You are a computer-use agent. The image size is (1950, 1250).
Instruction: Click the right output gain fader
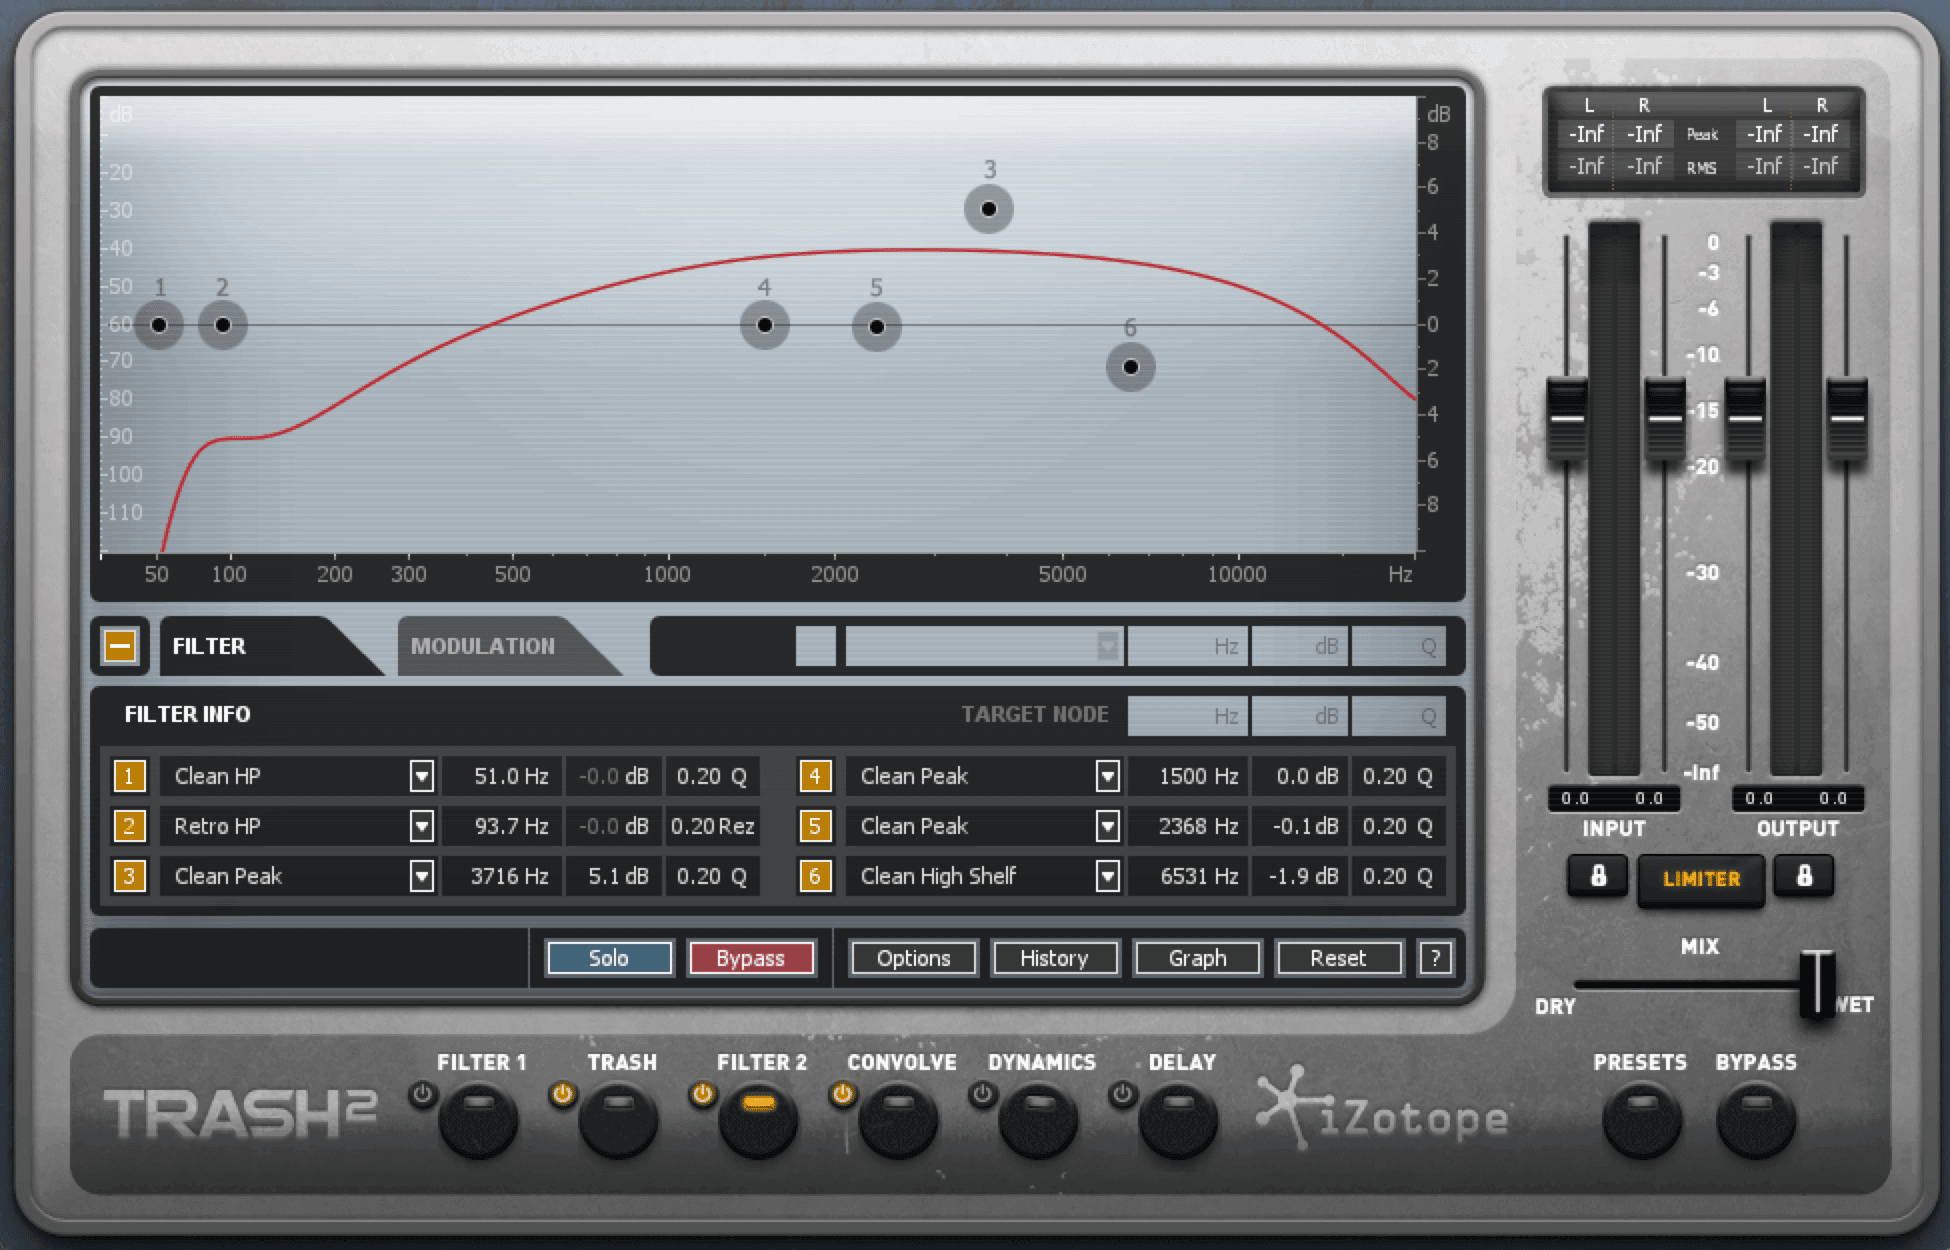click(x=1847, y=418)
